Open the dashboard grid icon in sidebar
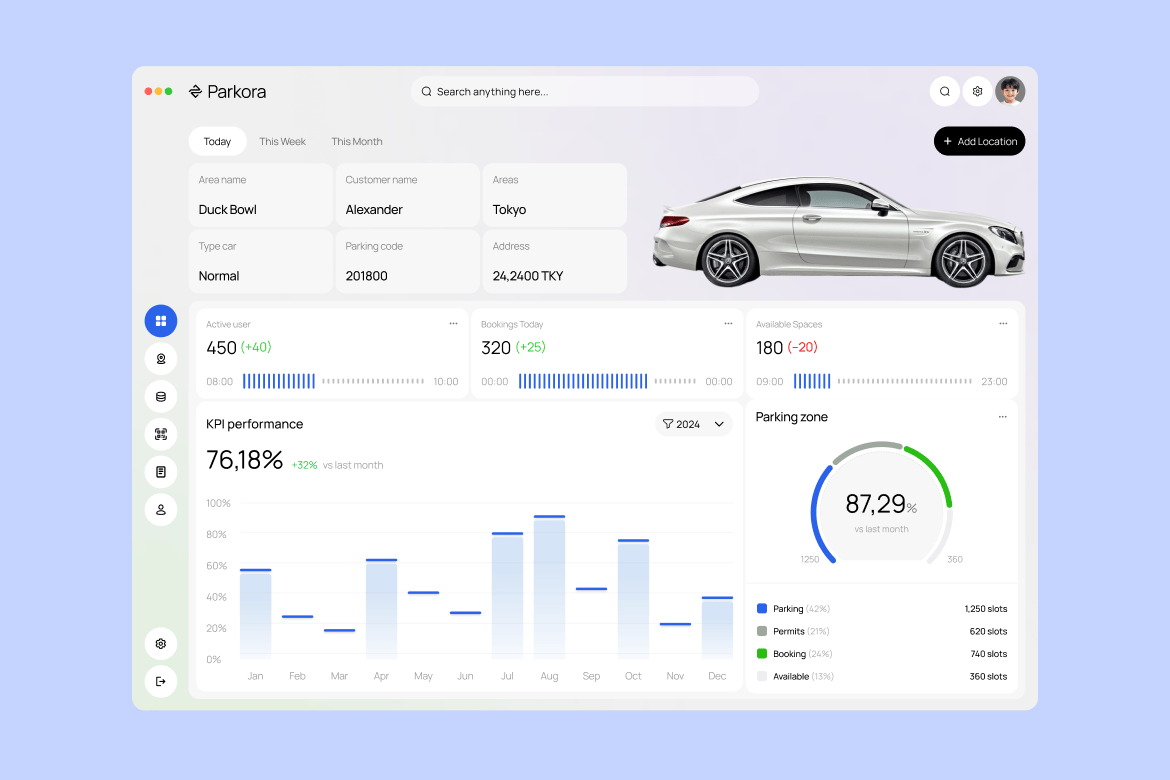 [161, 321]
